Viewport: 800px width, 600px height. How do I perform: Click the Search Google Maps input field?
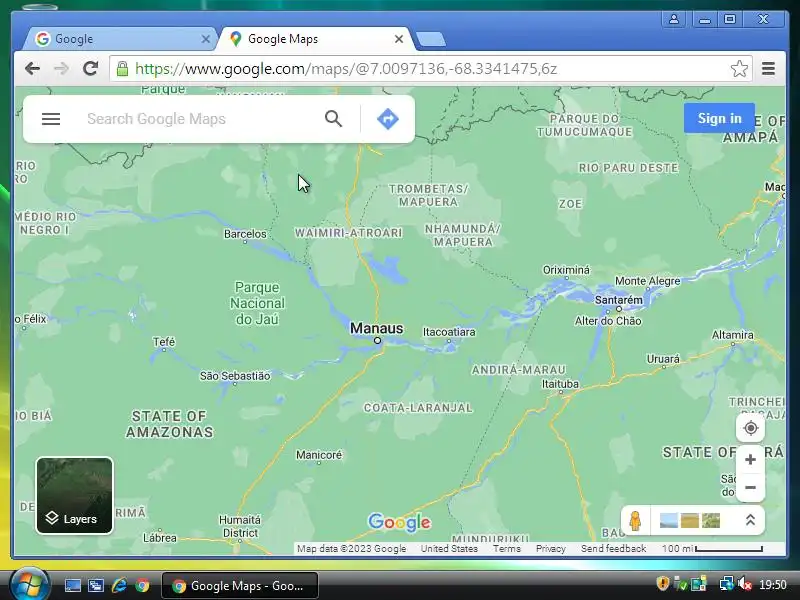pyautogui.click(x=199, y=119)
